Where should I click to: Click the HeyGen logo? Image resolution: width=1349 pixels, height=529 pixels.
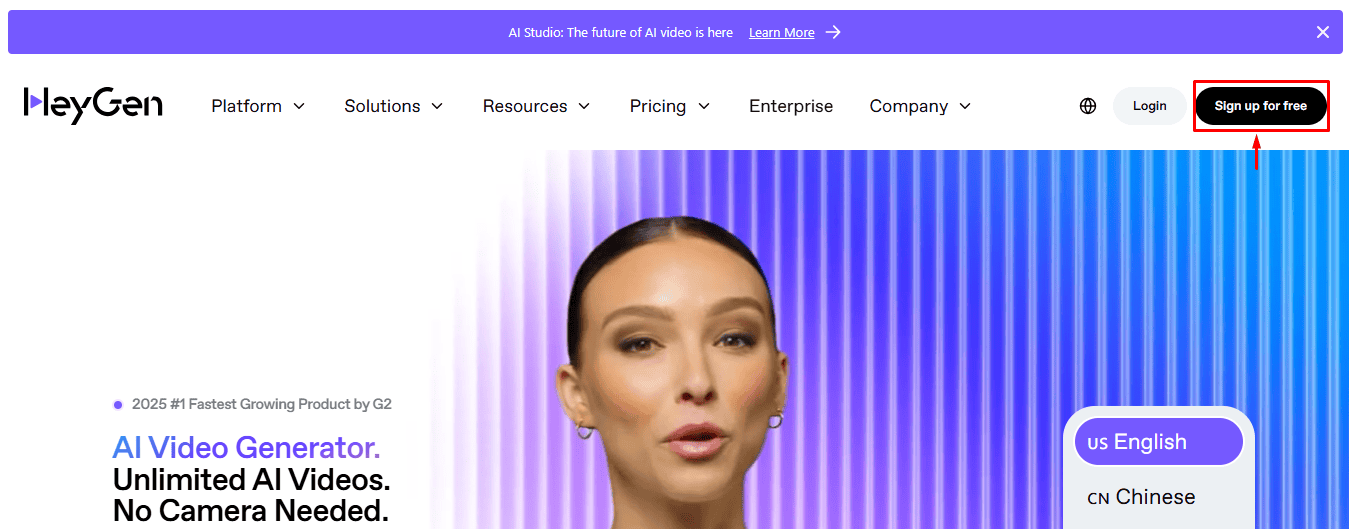93,105
